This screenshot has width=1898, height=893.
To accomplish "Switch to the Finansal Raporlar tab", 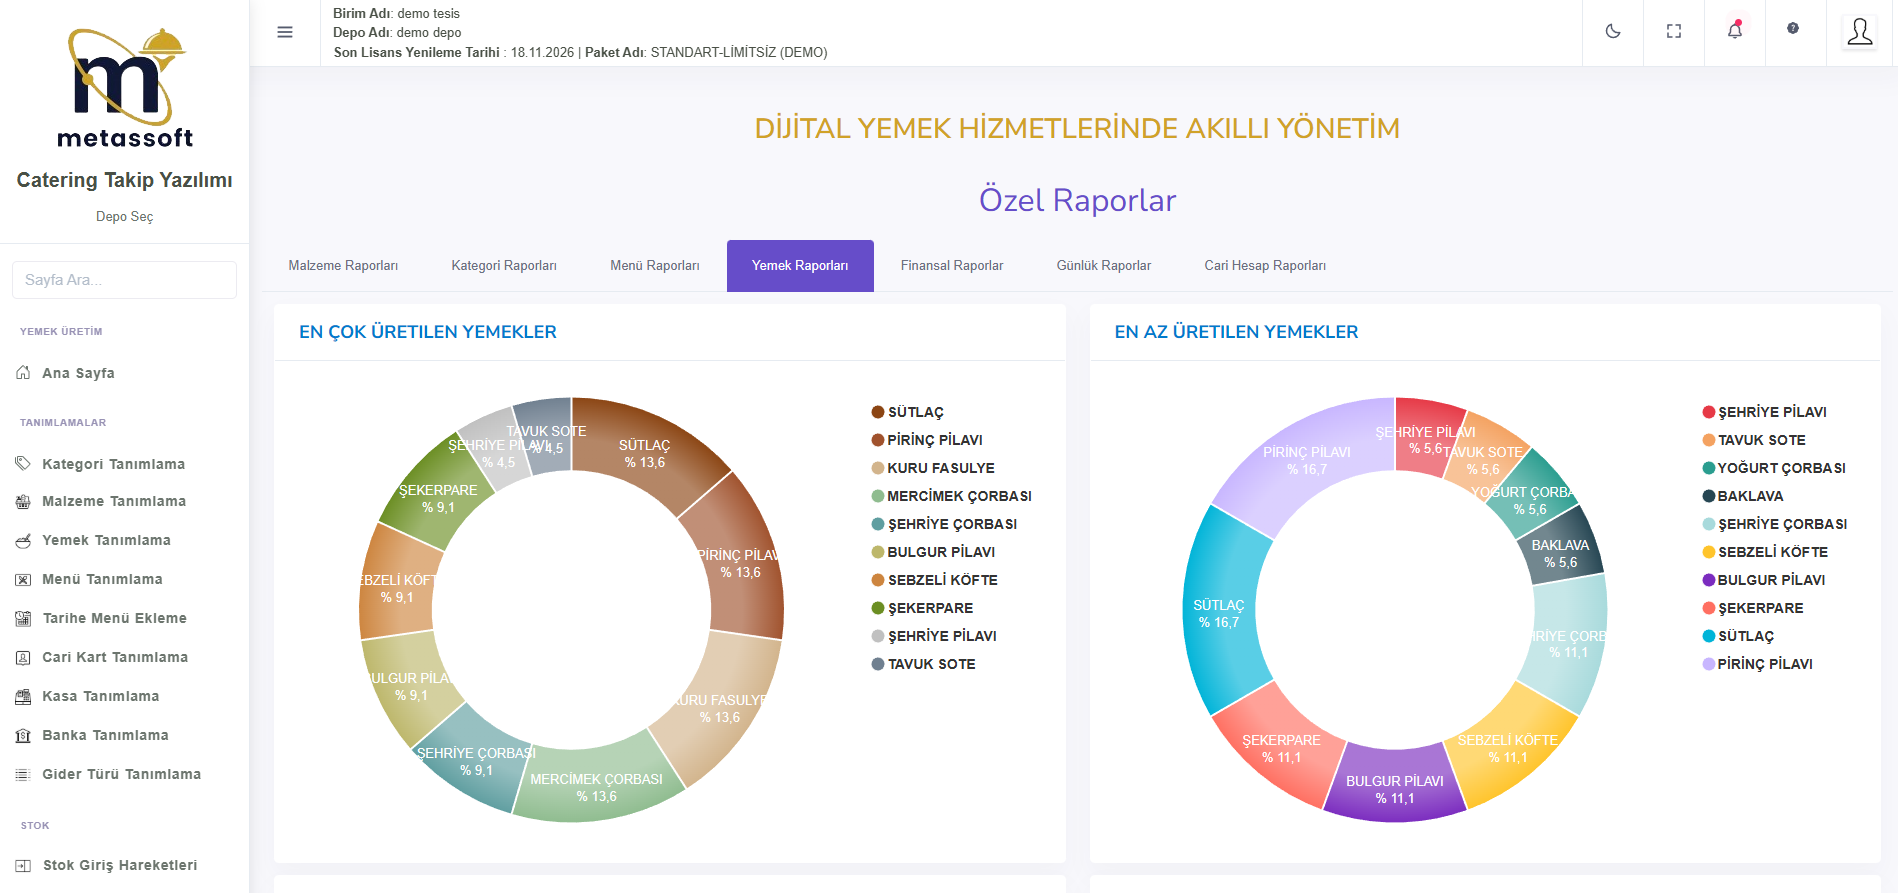I will tap(951, 266).
